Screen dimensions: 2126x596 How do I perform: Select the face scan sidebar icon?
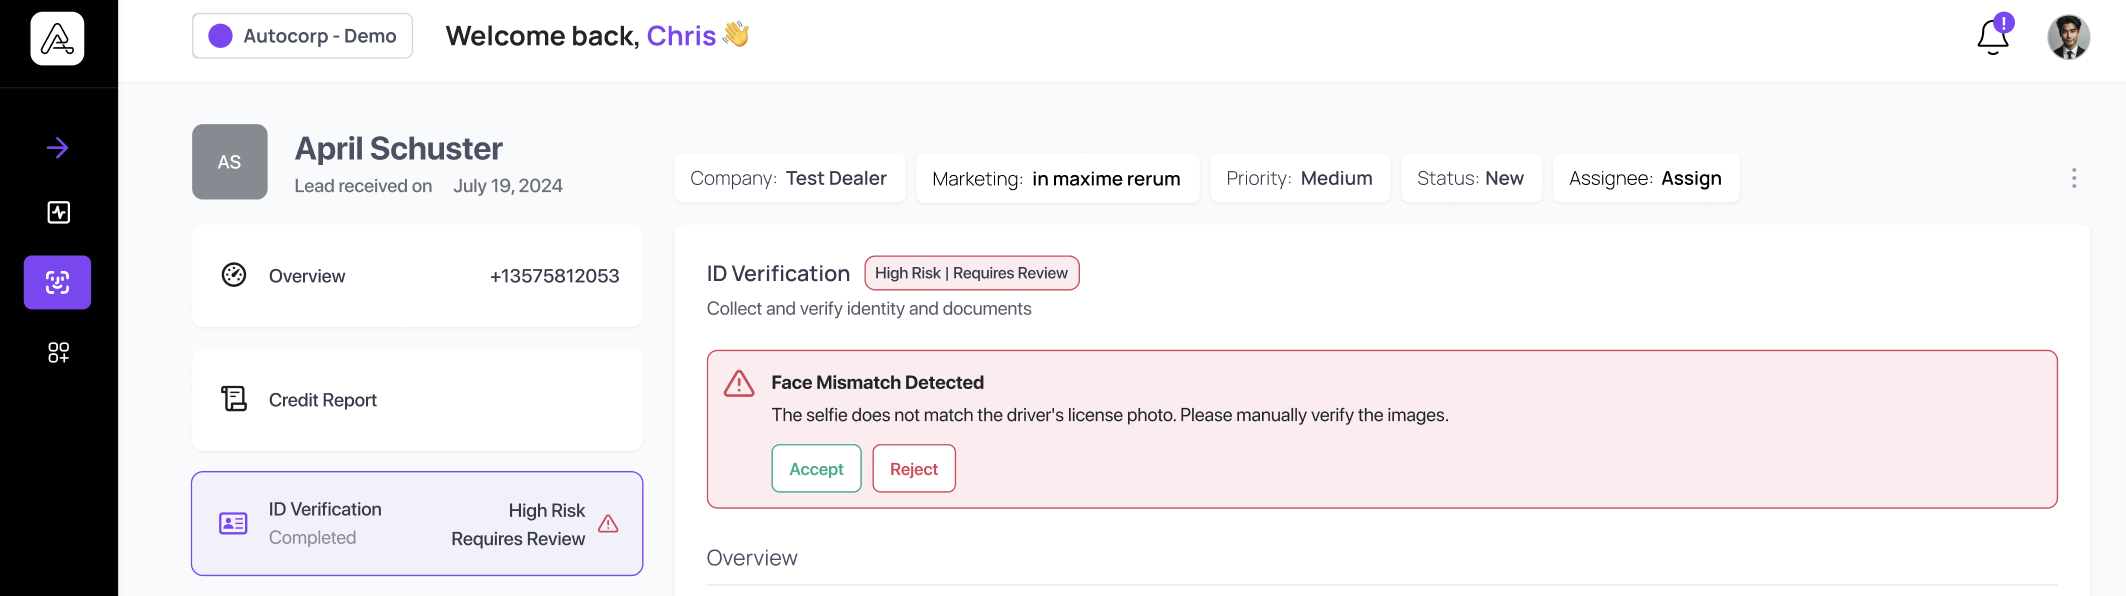pos(58,282)
